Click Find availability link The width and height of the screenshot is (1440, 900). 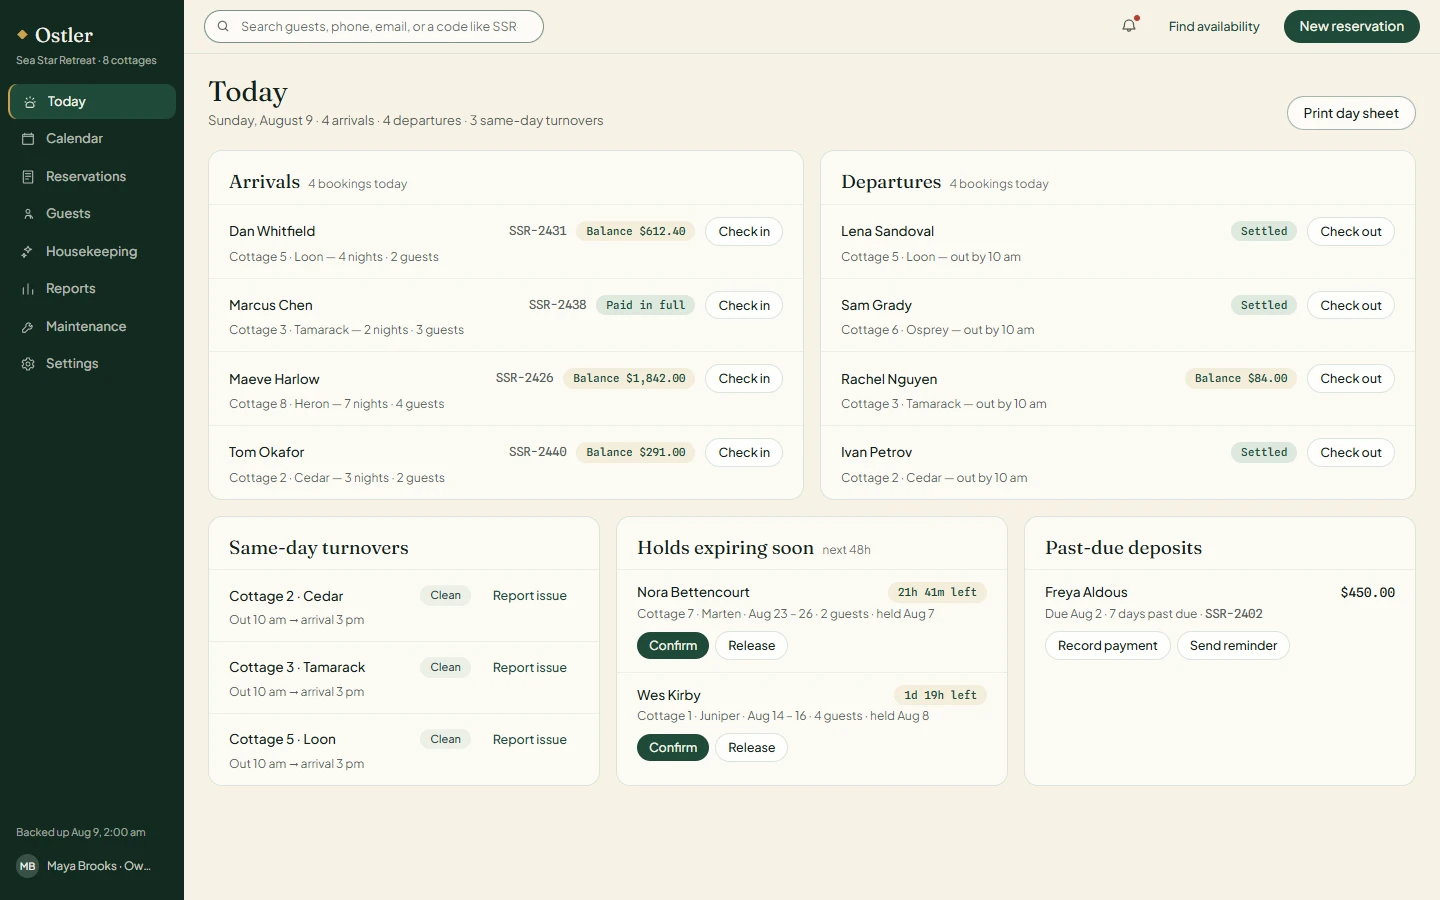pyautogui.click(x=1214, y=27)
